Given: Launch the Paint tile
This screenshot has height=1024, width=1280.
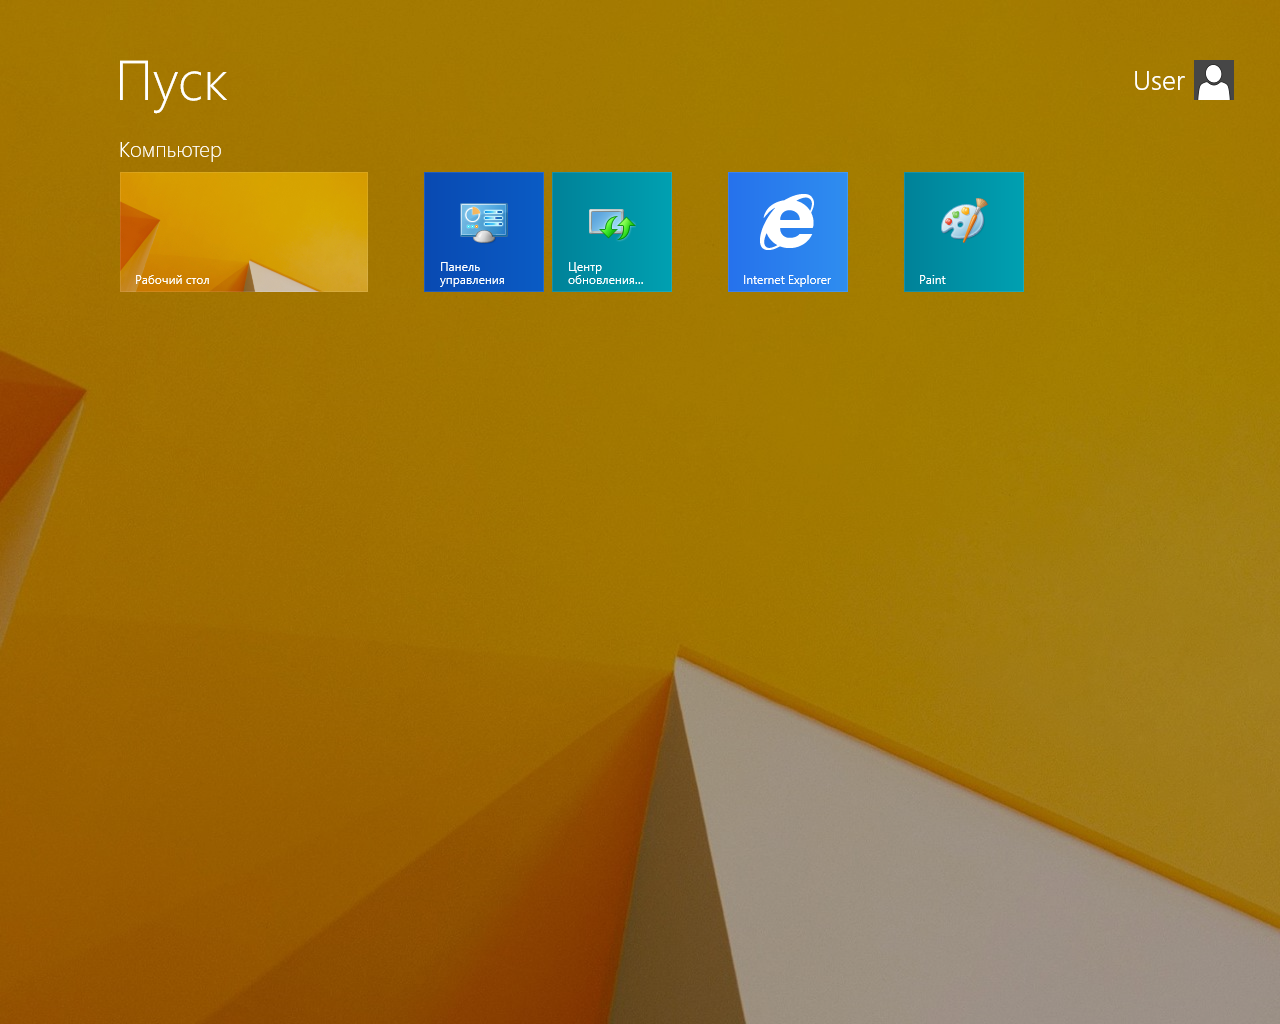Looking at the screenshot, I should pos(964,232).
